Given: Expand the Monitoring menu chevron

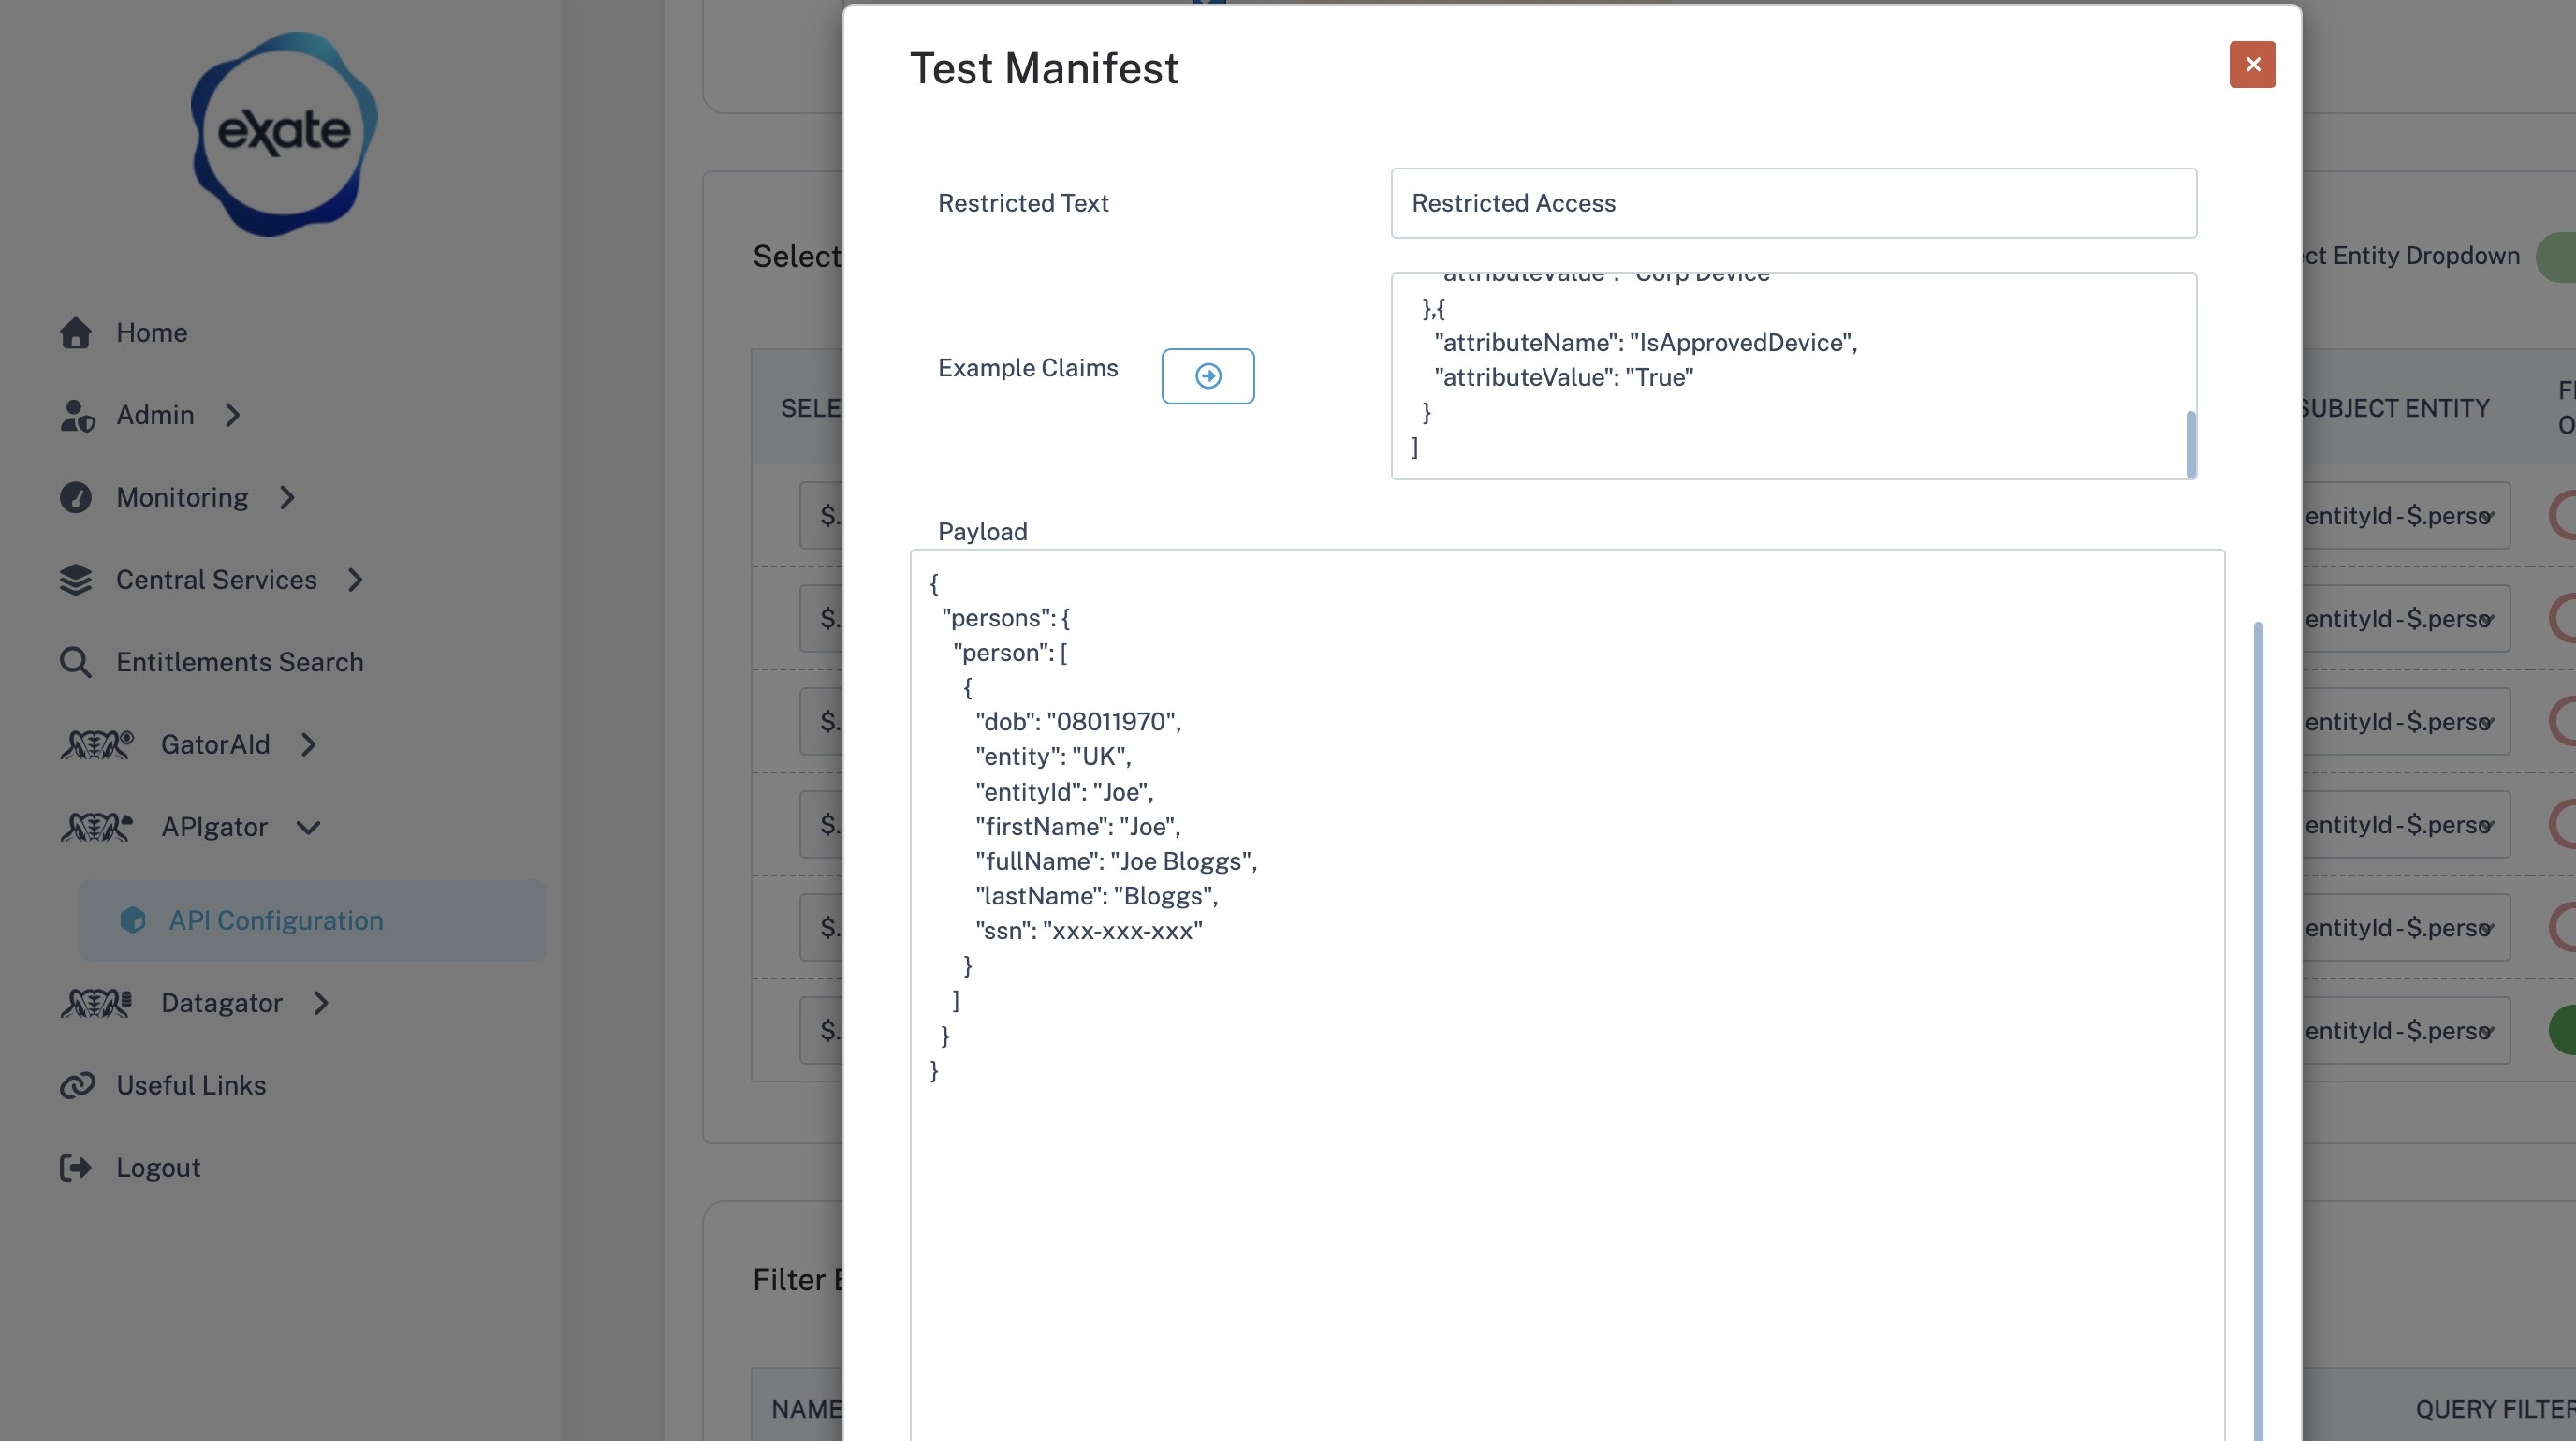Looking at the screenshot, I should click(288, 497).
